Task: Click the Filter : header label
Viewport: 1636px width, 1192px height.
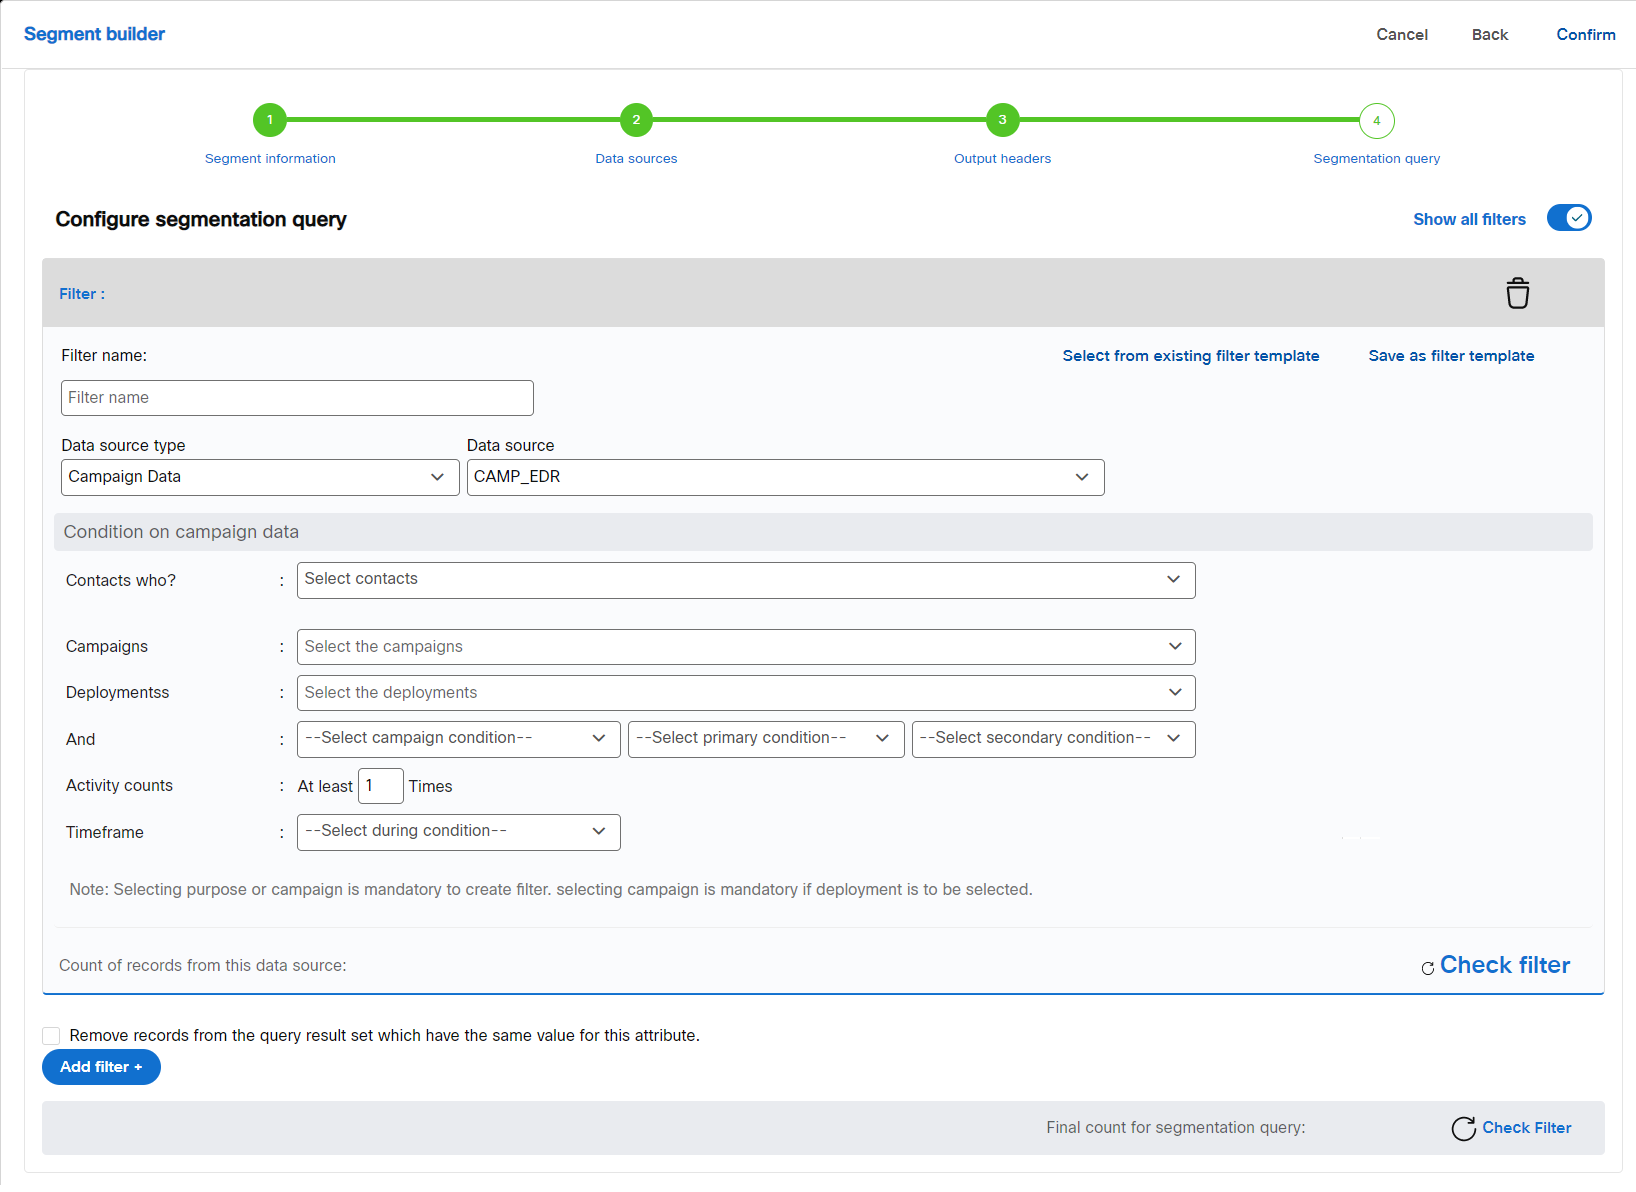Action: pos(82,294)
